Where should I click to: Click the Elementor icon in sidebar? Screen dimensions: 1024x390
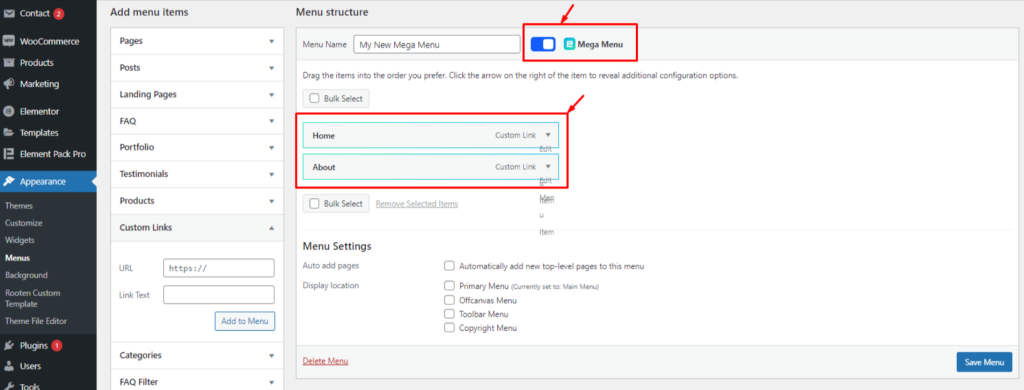click(x=9, y=111)
